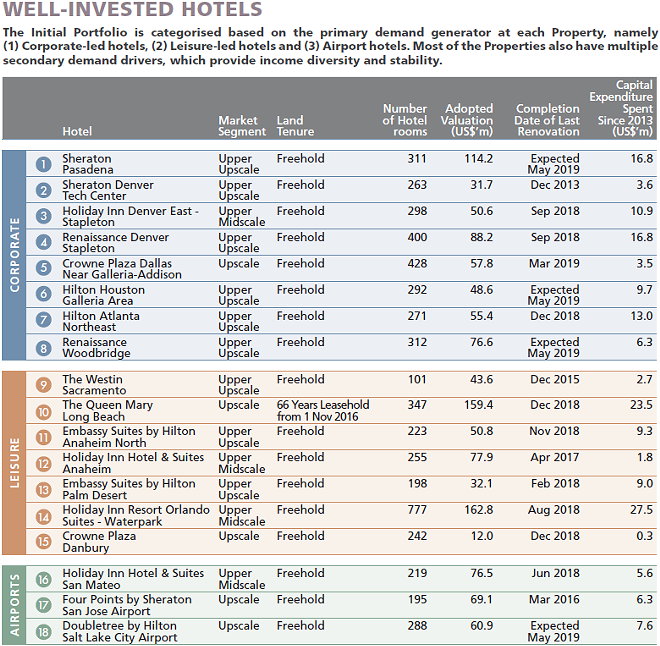660x646 pixels.
Task: Select the Crowne Plaza Danbury name
Action: [99, 542]
